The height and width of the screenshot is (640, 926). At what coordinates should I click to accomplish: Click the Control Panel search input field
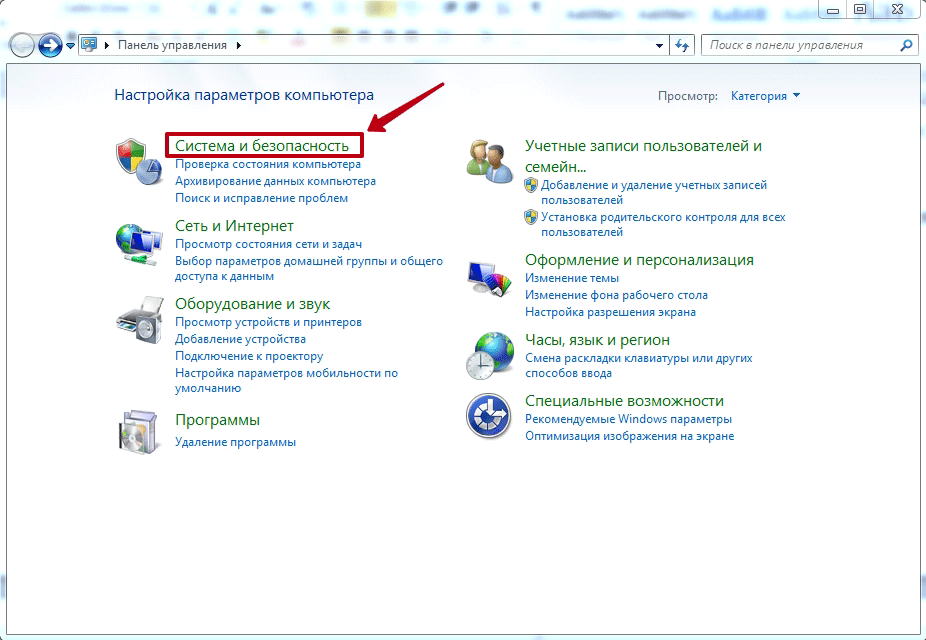click(800, 46)
